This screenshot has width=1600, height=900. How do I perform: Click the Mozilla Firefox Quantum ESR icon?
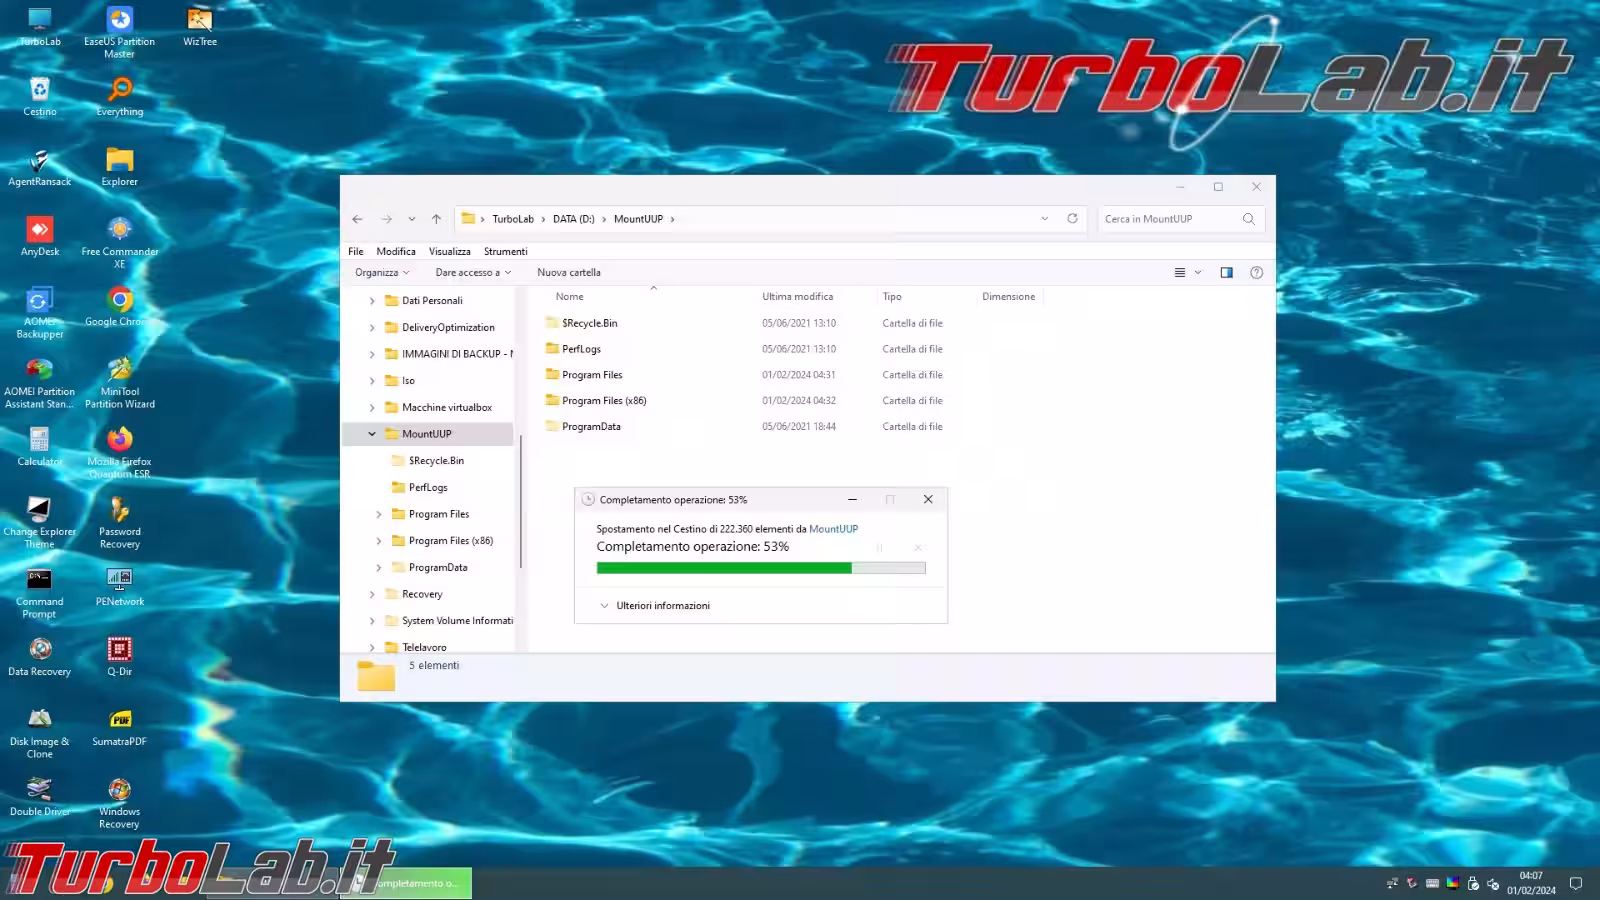tap(119, 441)
